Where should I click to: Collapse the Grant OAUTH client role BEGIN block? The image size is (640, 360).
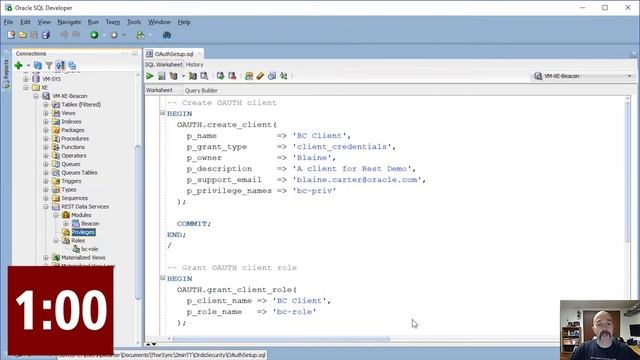pyautogui.click(x=162, y=278)
